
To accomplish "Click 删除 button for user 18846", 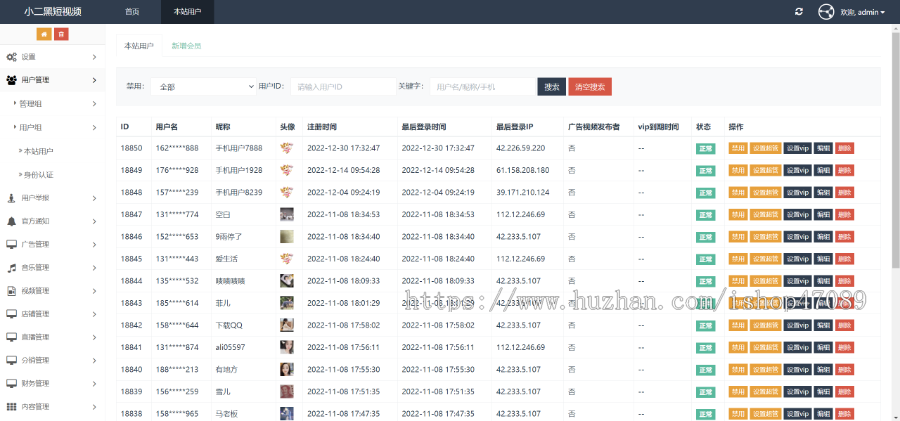I will pos(844,237).
